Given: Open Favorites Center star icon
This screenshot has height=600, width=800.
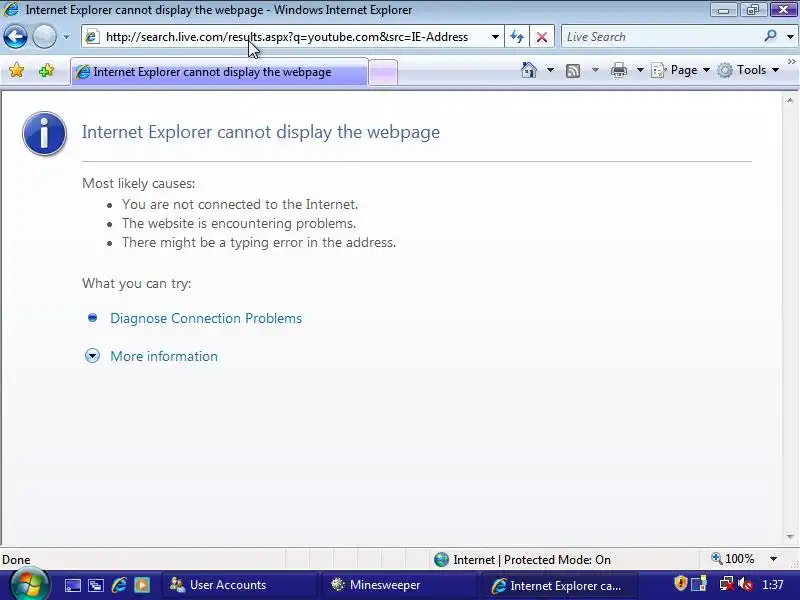Looking at the screenshot, I should click(16, 70).
